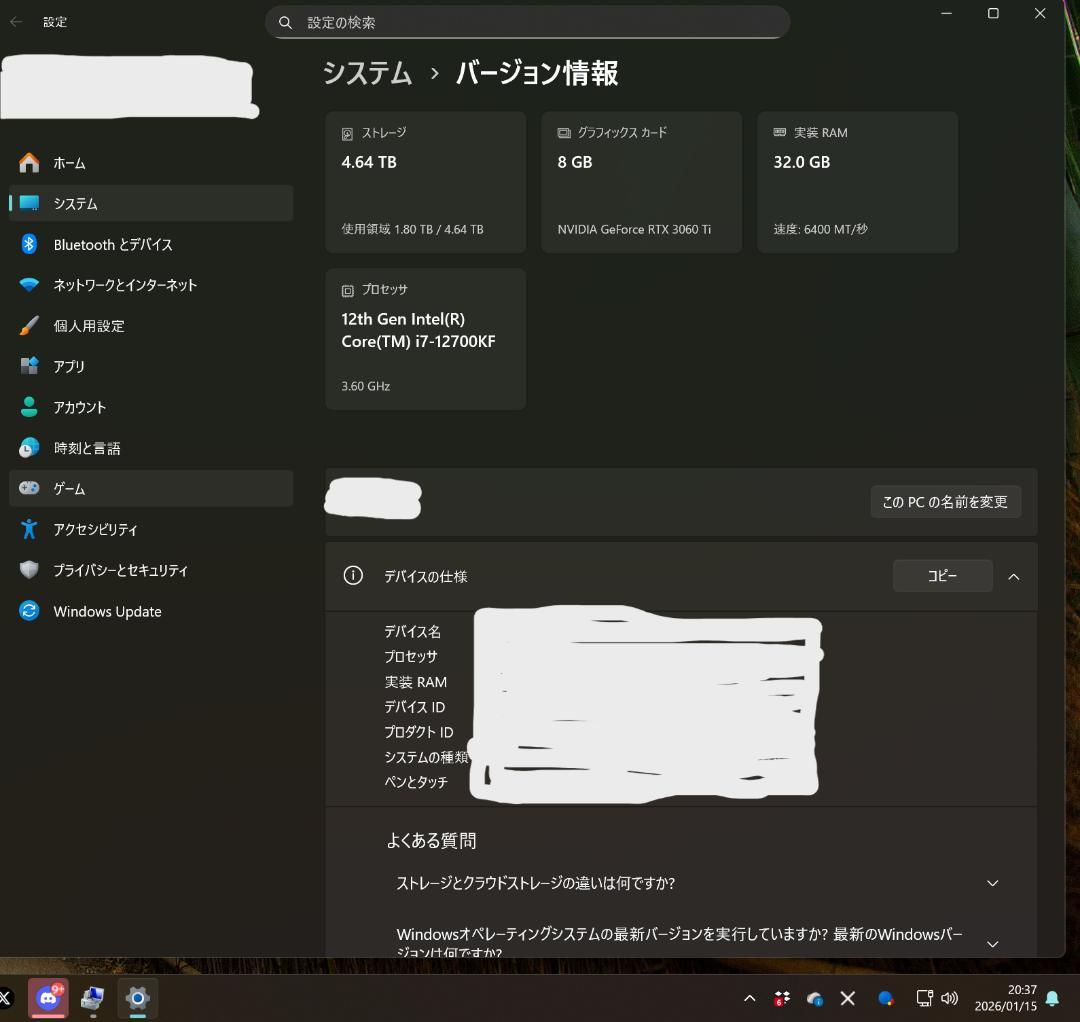Click the Windows Update icon
This screenshot has width=1080, height=1022.
point(30,611)
